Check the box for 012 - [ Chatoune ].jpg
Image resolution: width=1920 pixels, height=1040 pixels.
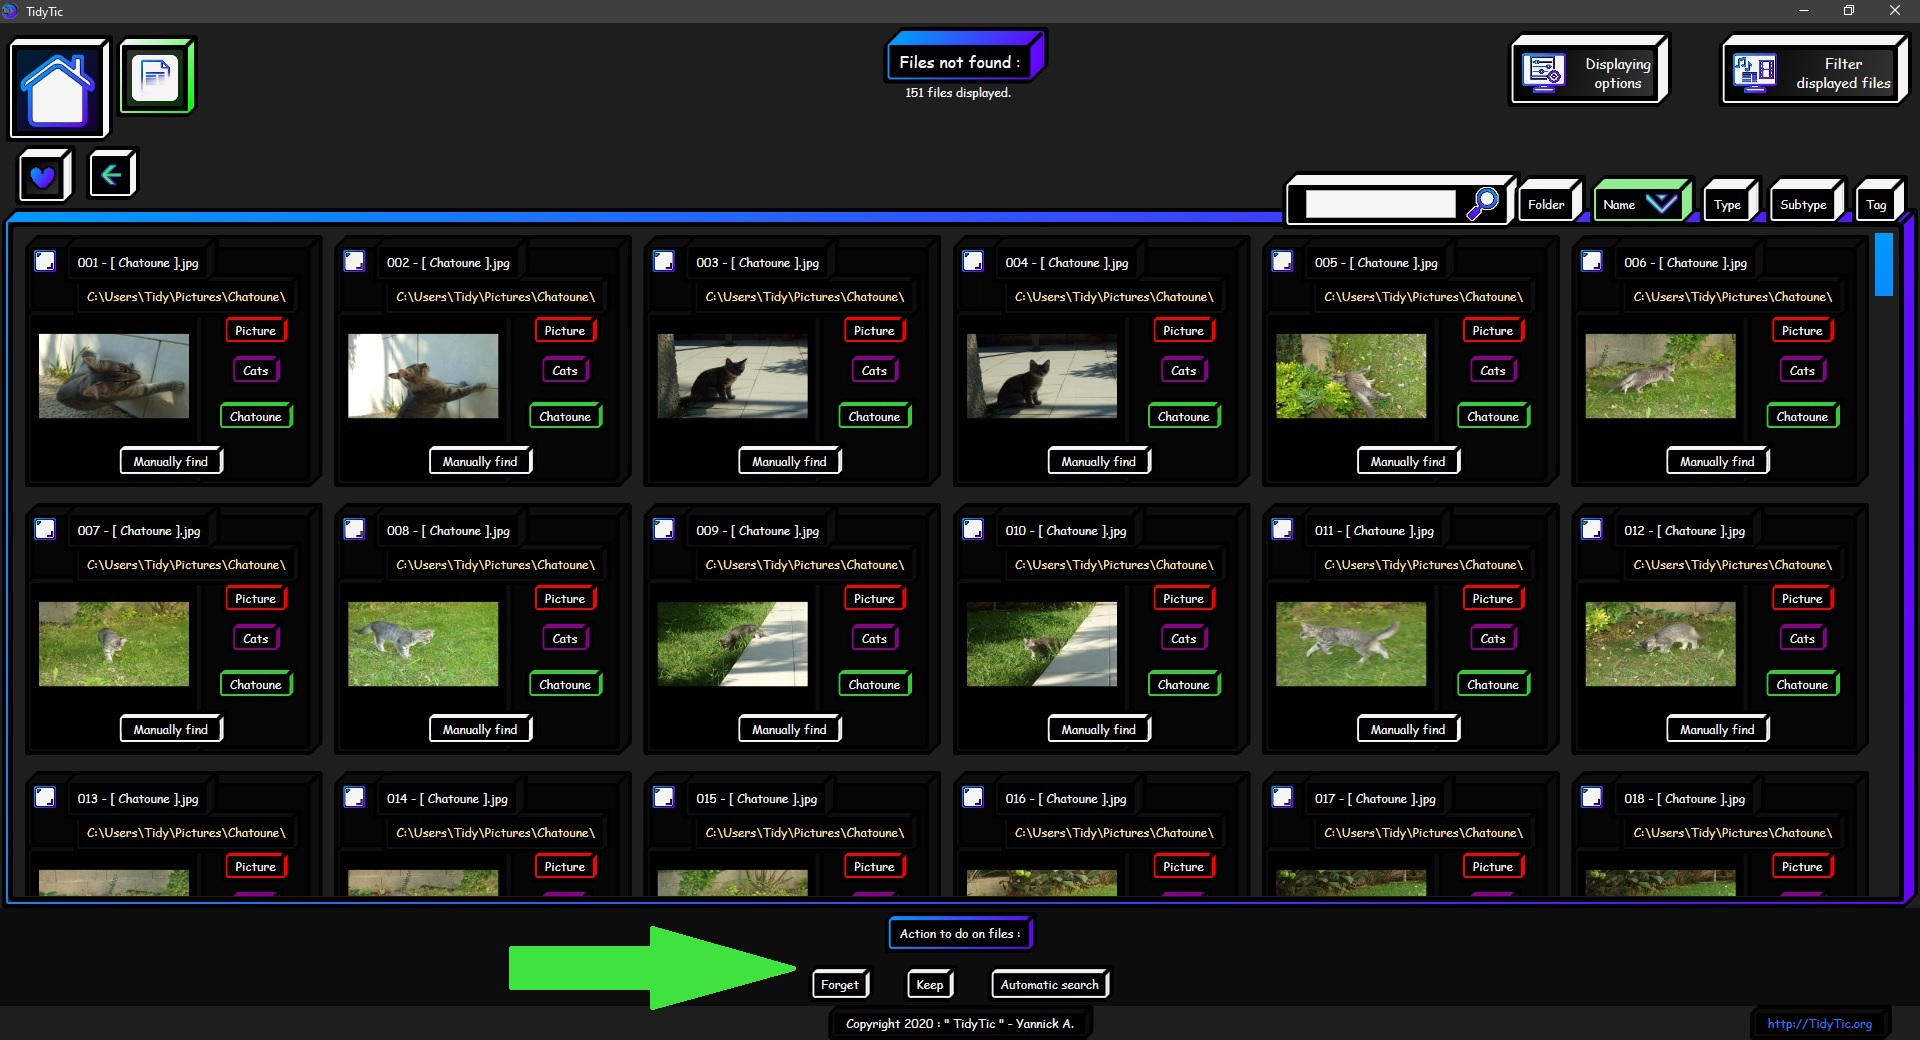pyautogui.click(x=1592, y=529)
